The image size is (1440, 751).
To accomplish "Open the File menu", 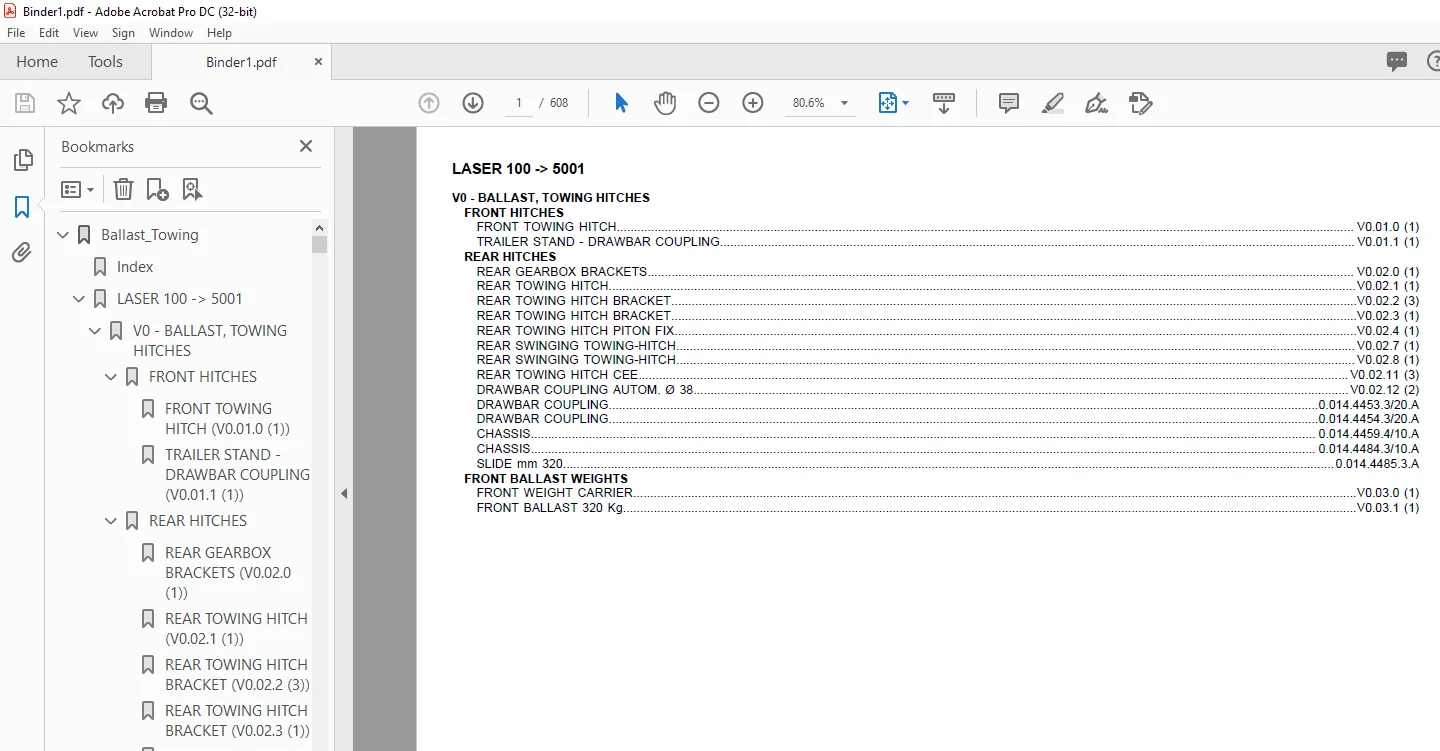I will (x=16, y=33).
